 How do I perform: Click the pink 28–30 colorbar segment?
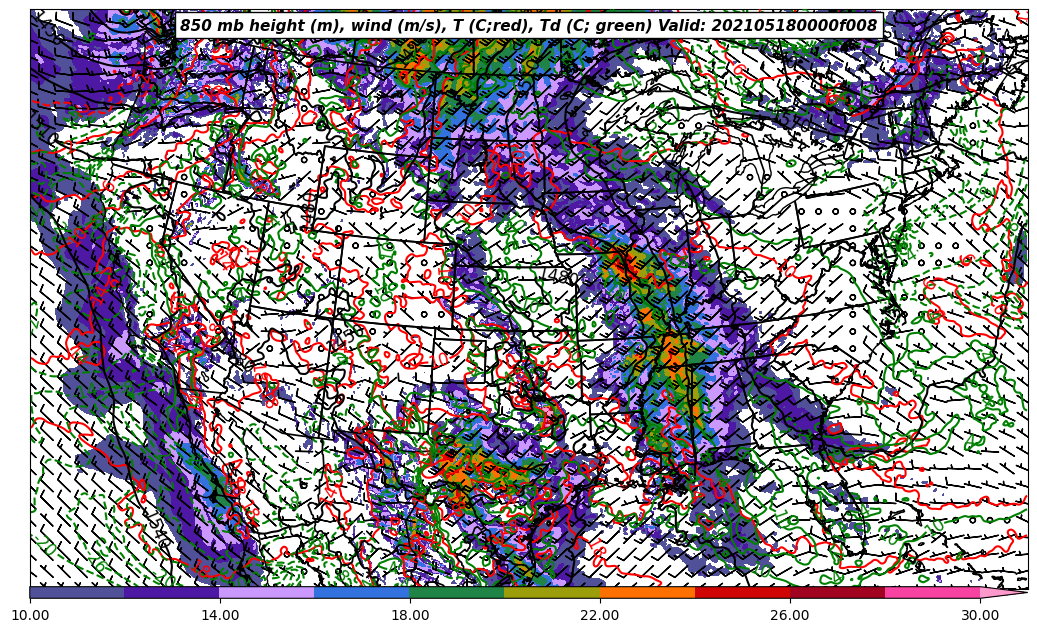tap(932, 592)
